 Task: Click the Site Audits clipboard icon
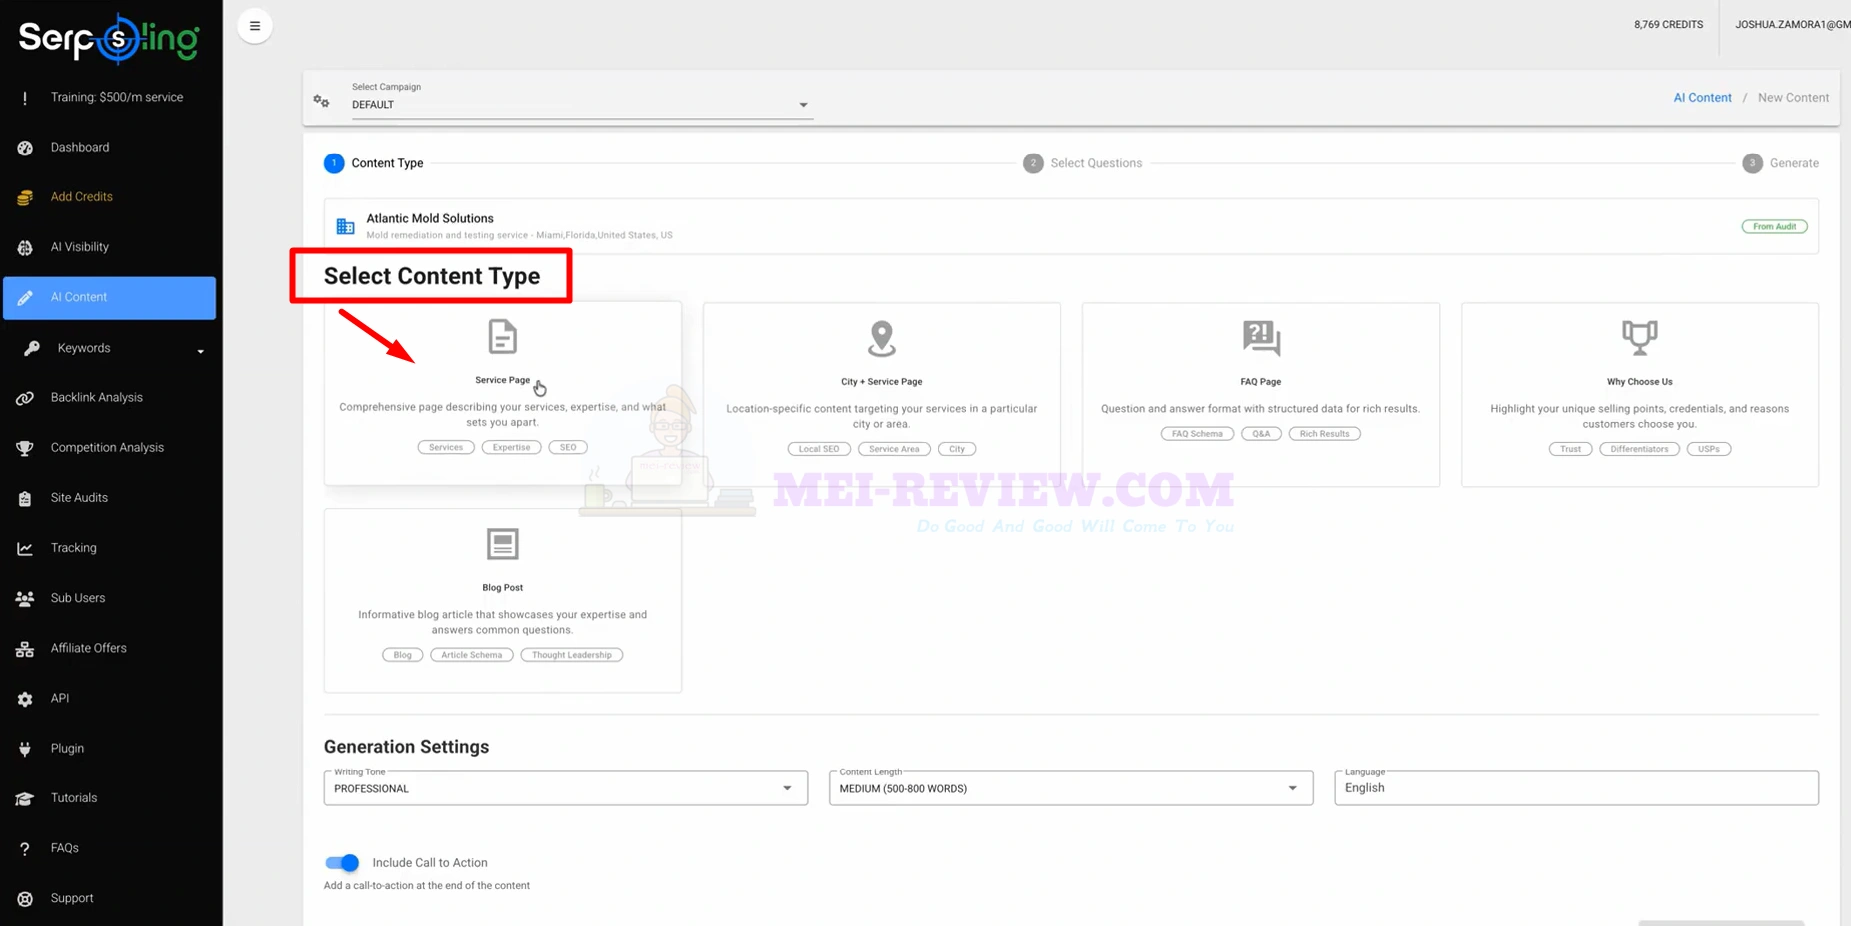point(25,498)
